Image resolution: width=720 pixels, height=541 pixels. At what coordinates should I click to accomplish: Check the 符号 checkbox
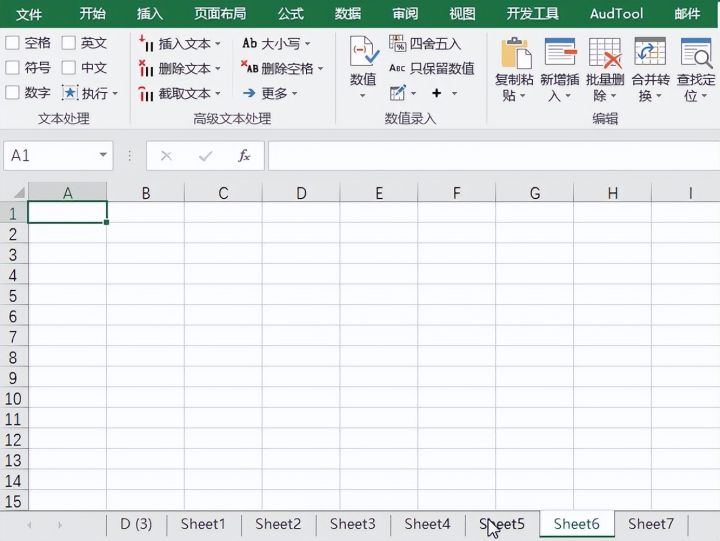pos(12,68)
